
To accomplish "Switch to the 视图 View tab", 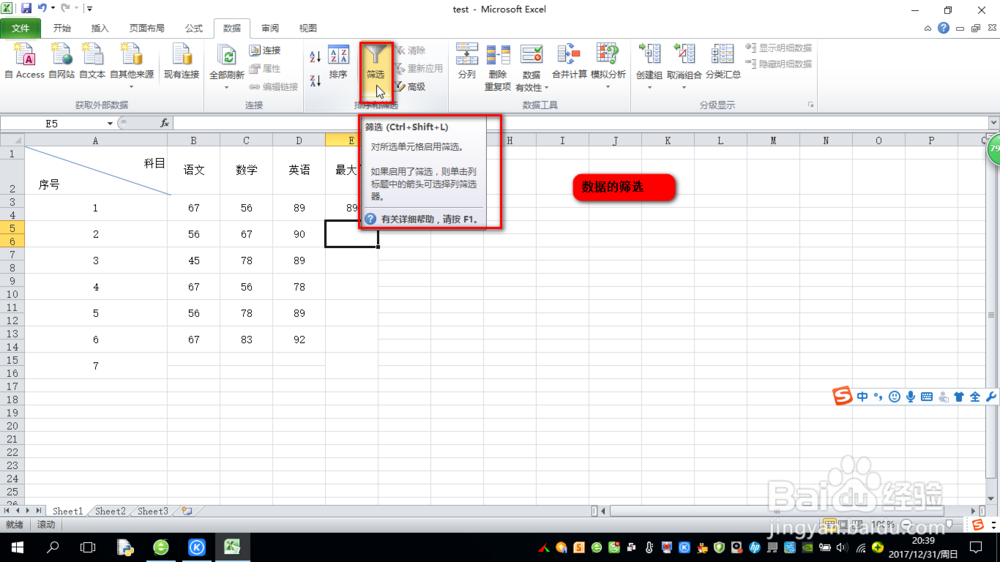I will 308,28.
